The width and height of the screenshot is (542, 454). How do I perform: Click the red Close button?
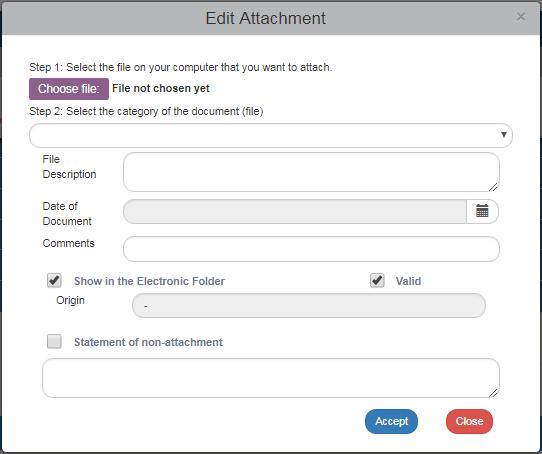tap(469, 421)
